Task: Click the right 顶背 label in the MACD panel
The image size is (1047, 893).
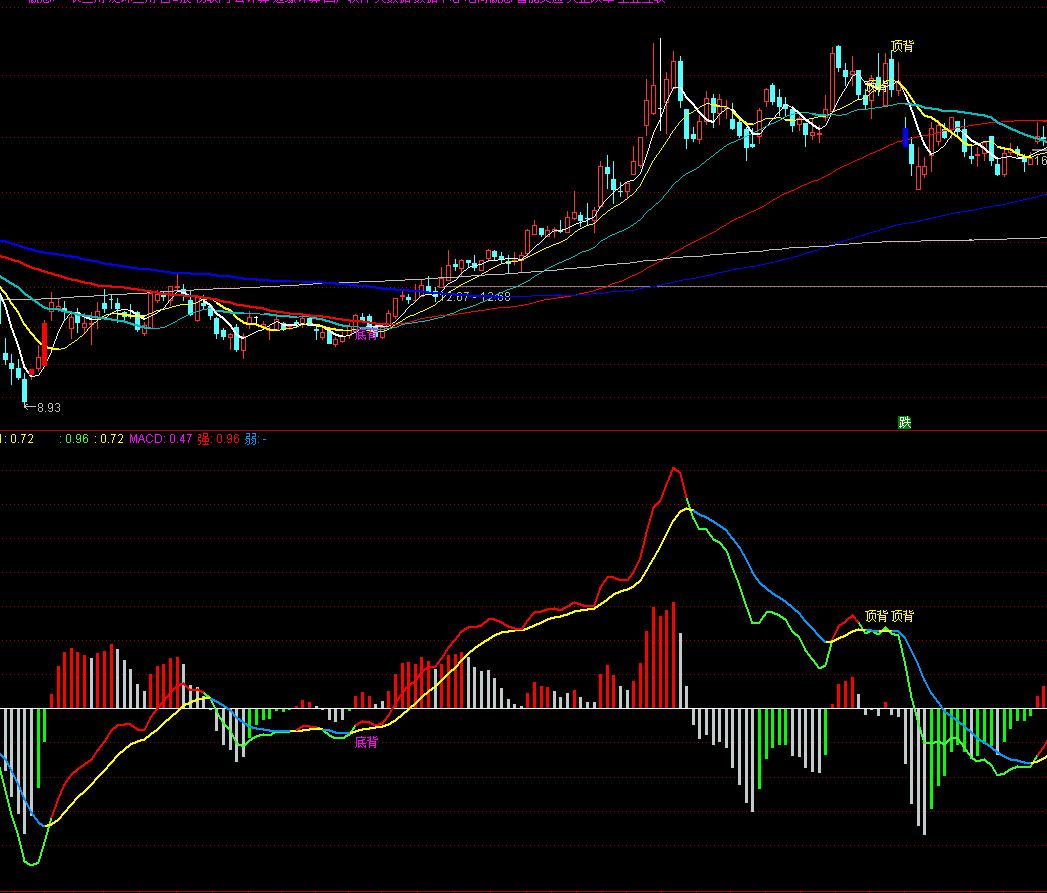Action: (x=902, y=616)
